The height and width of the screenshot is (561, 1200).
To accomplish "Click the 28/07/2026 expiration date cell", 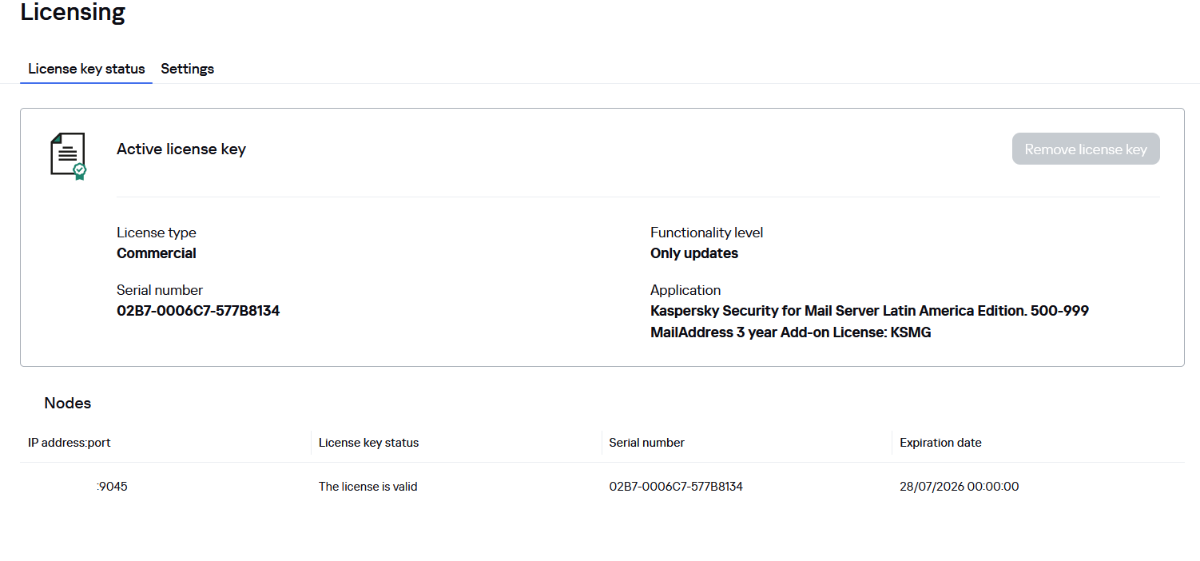I will coord(959,487).
